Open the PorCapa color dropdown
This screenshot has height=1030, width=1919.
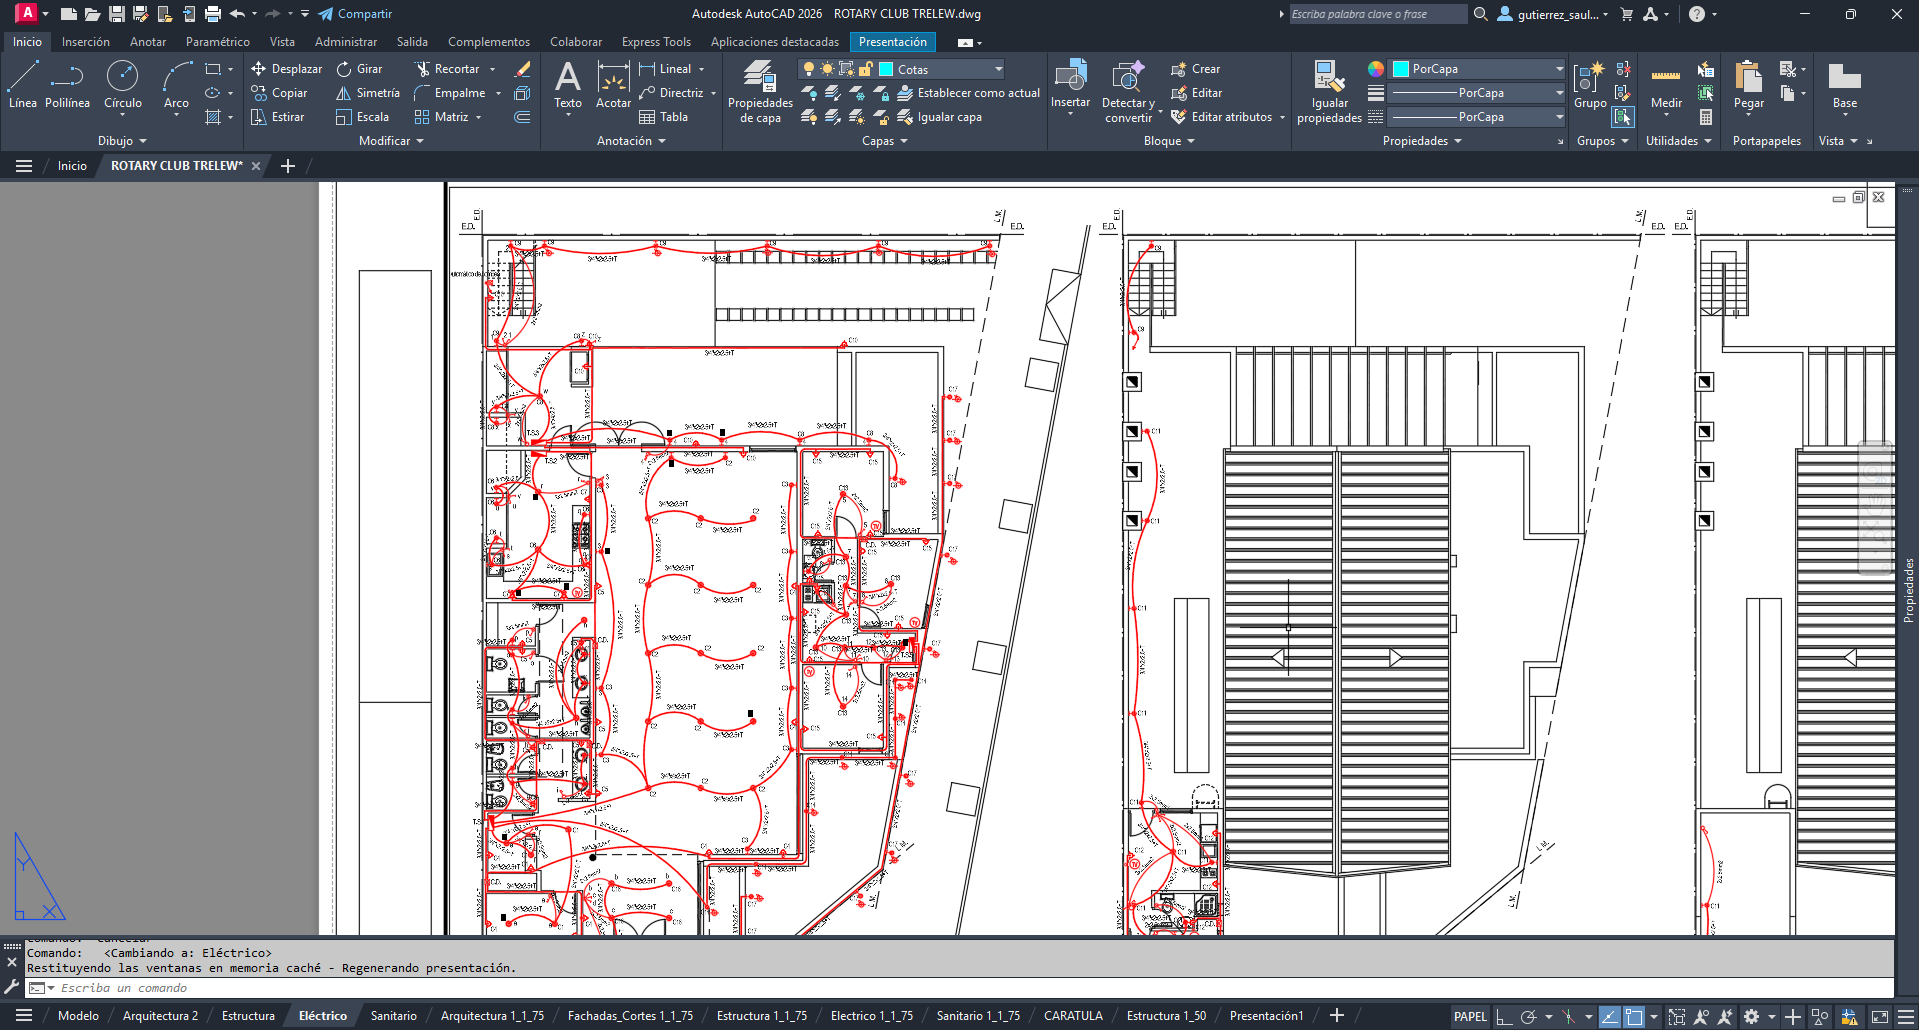pyautogui.click(x=1557, y=69)
